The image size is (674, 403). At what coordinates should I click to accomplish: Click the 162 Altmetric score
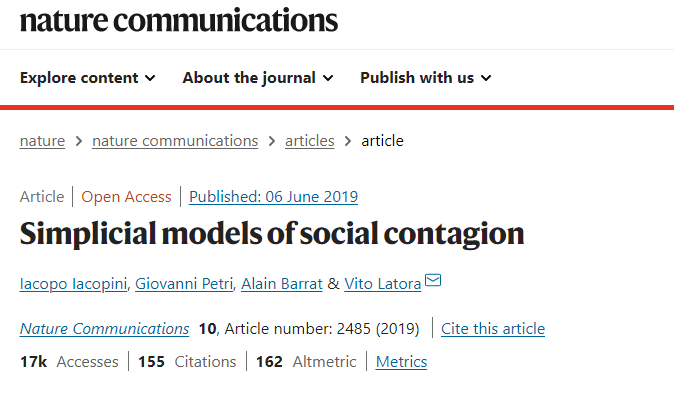(305, 362)
